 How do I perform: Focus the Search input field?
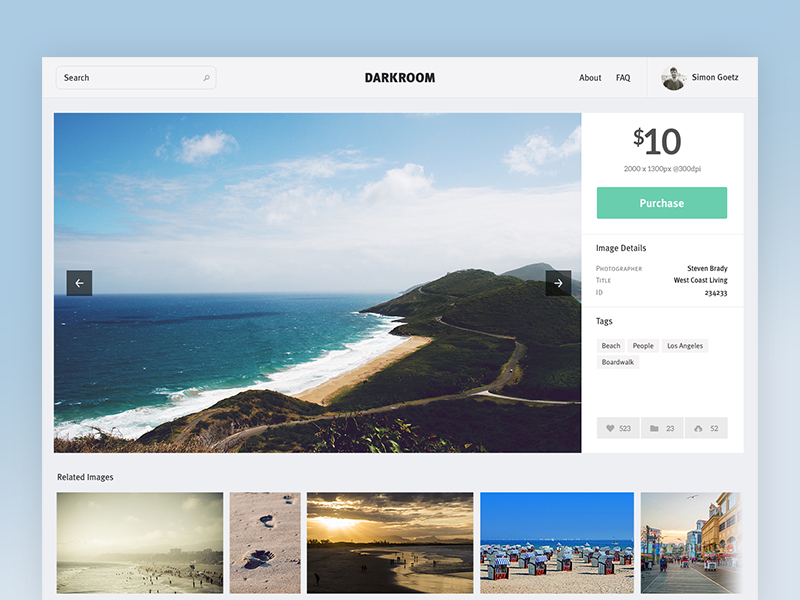[x=136, y=78]
